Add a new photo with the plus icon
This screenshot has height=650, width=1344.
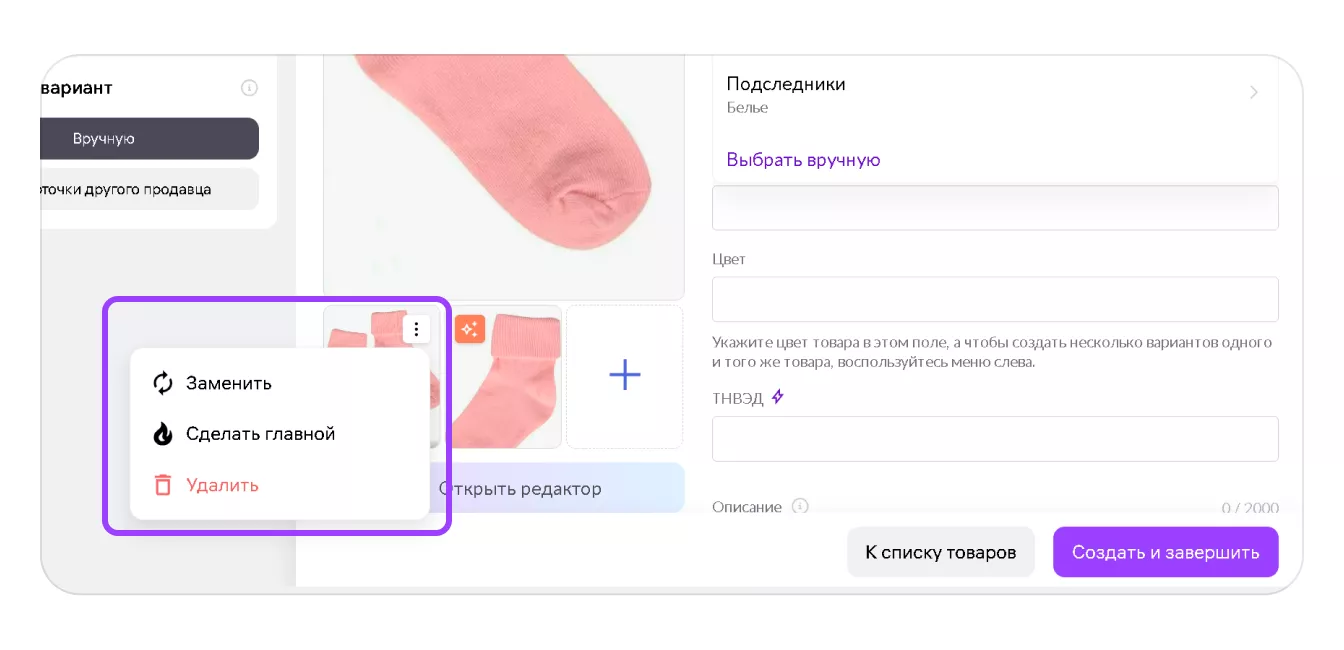coord(625,376)
